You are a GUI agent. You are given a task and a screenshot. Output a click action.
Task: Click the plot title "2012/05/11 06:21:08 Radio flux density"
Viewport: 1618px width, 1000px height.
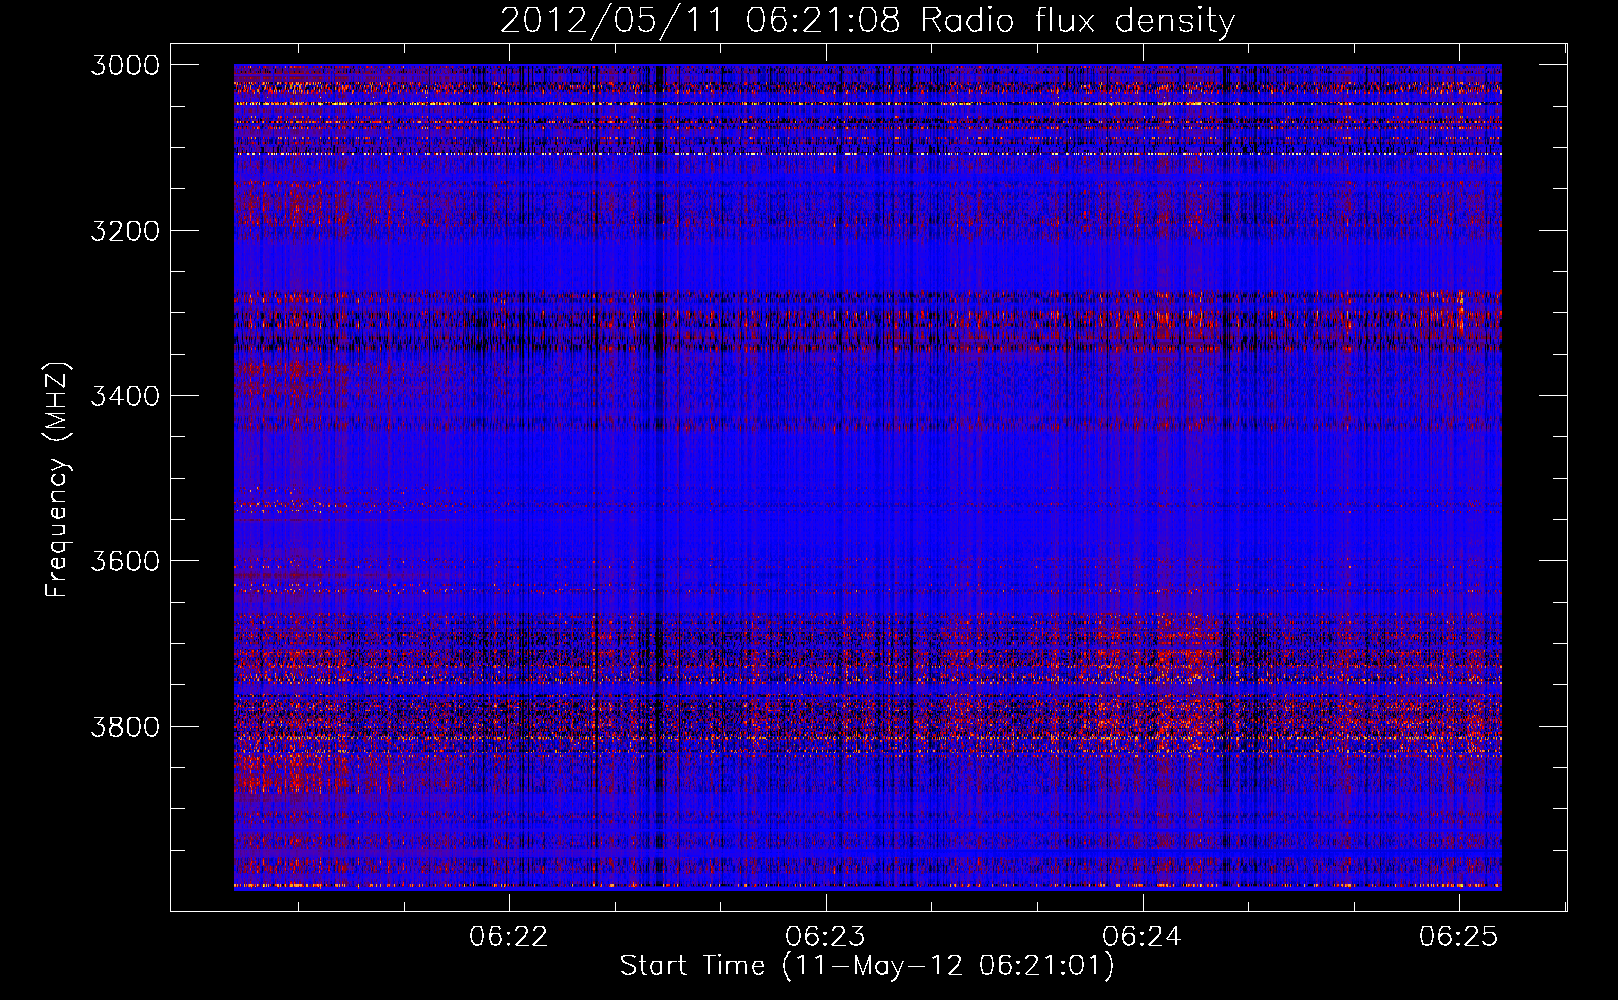click(x=867, y=20)
